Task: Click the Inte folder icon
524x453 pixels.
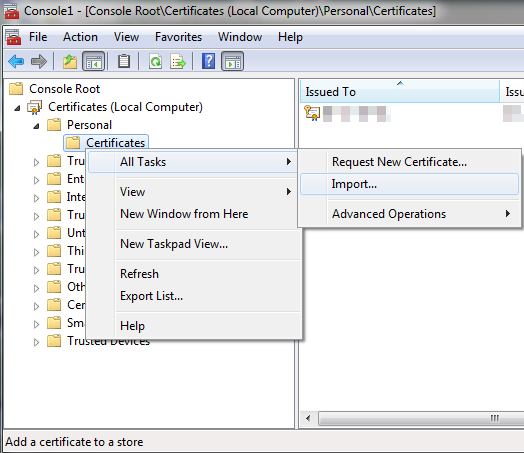Action: 54,197
